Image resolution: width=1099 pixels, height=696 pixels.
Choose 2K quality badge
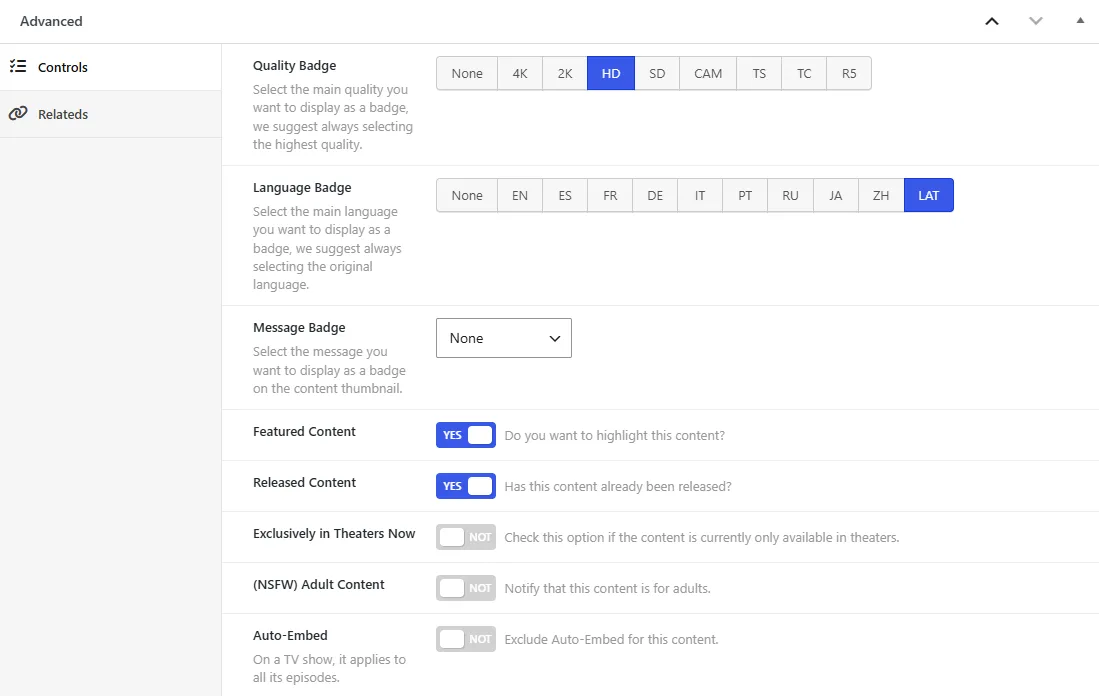(565, 74)
